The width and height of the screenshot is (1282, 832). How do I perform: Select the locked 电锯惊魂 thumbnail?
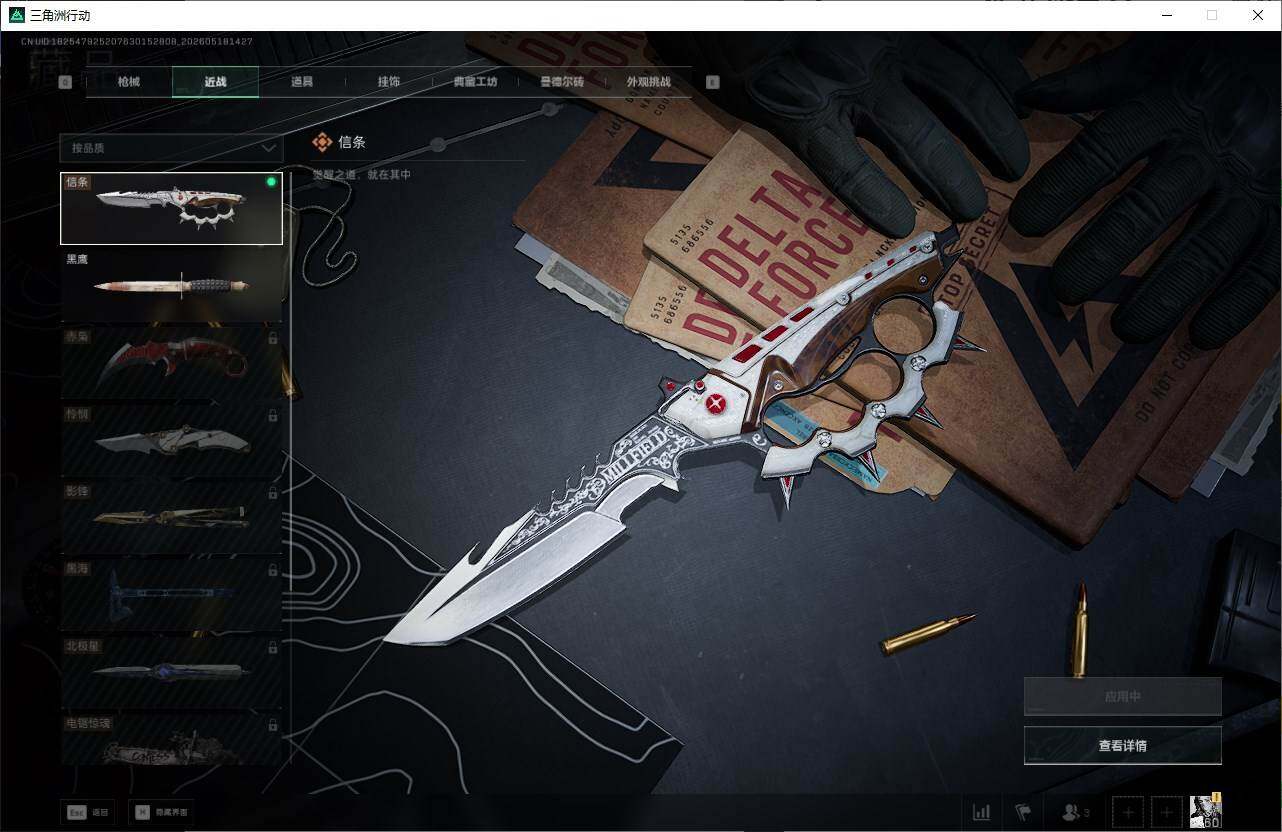point(171,740)
